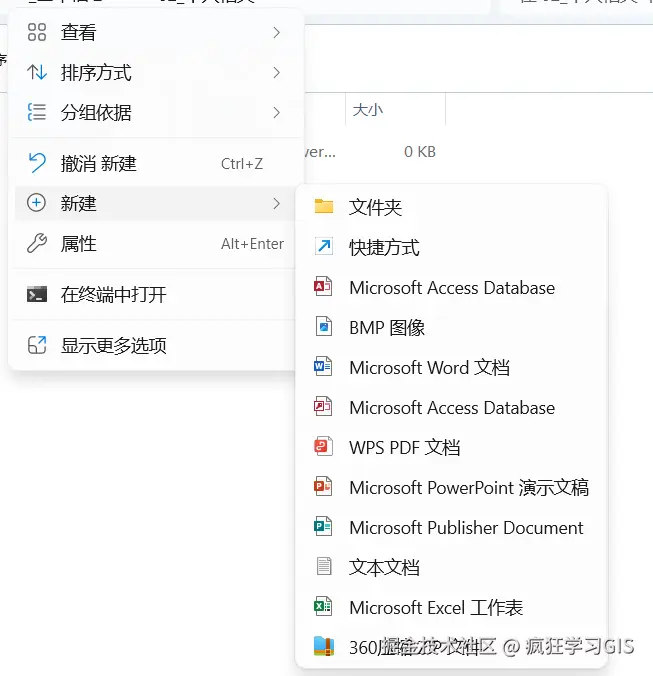Click the Ctrl+Z shortcut label
The height and width of the screenshot is (676, 653).
point(242,164)
